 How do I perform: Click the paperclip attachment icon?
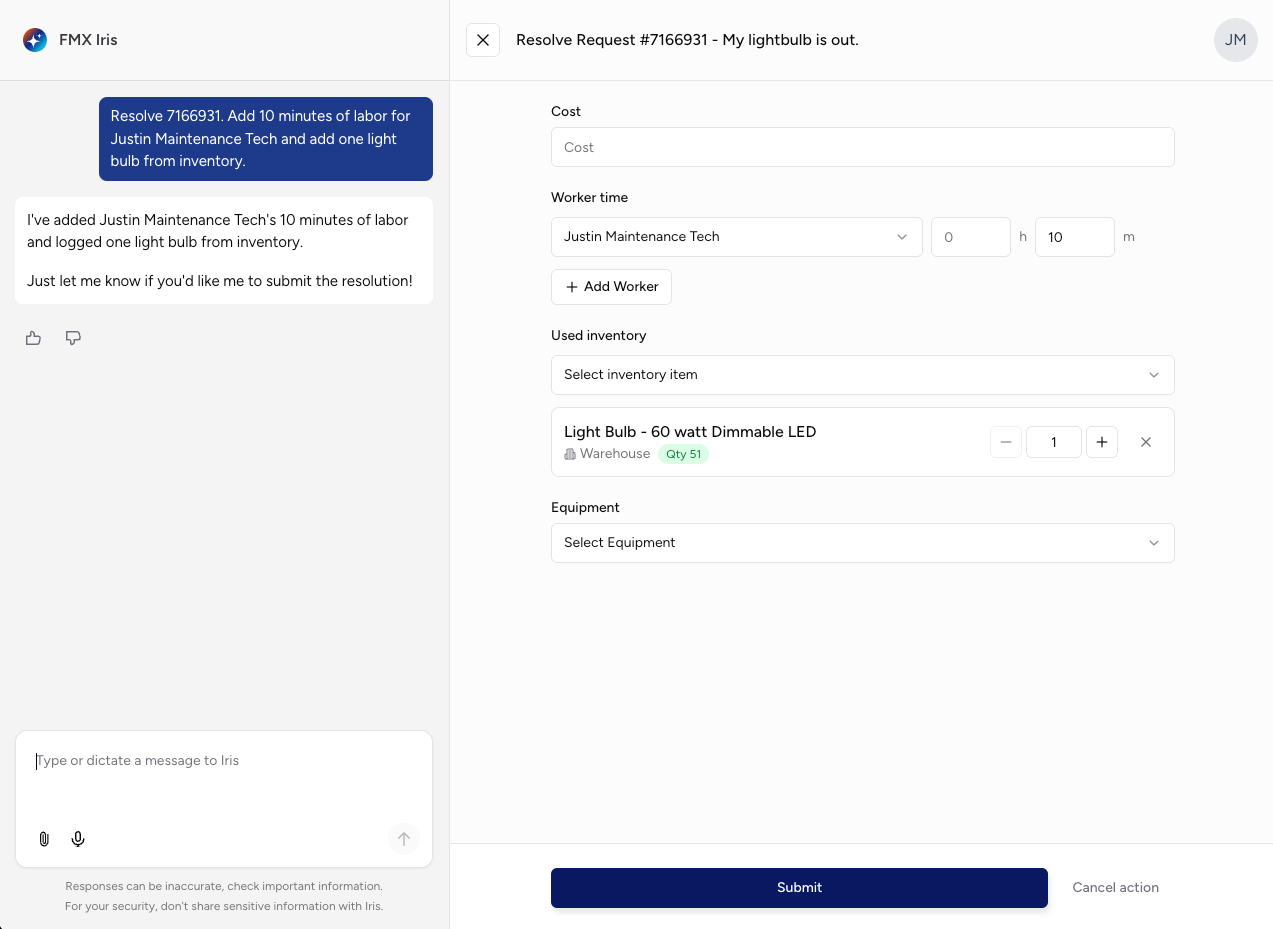[x=44, y=839]
